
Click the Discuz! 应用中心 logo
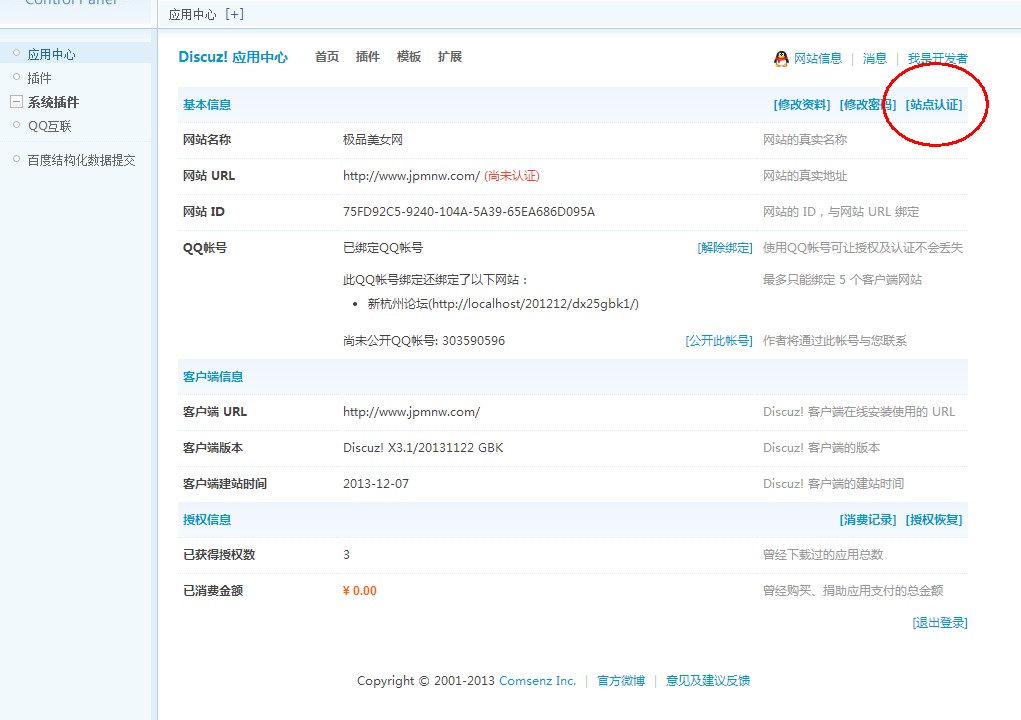(x=233, y=57)
